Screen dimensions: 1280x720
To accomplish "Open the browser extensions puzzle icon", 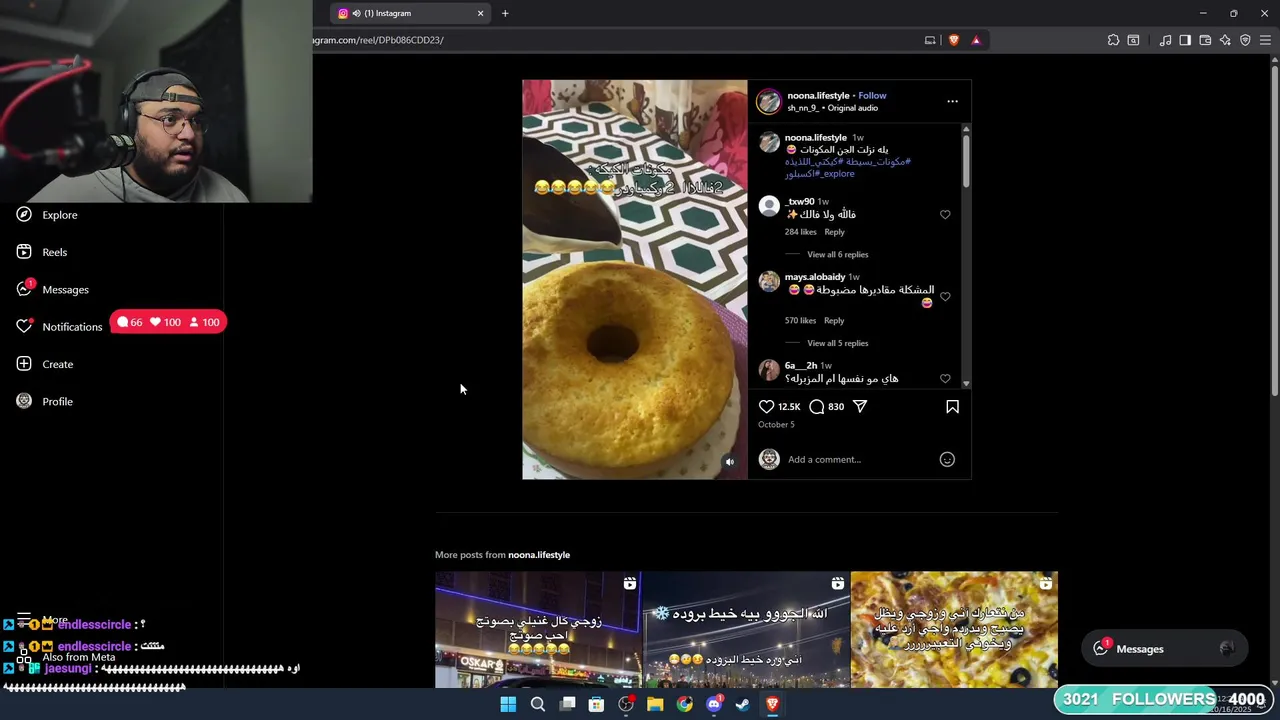I will (x=1113, y=40).
